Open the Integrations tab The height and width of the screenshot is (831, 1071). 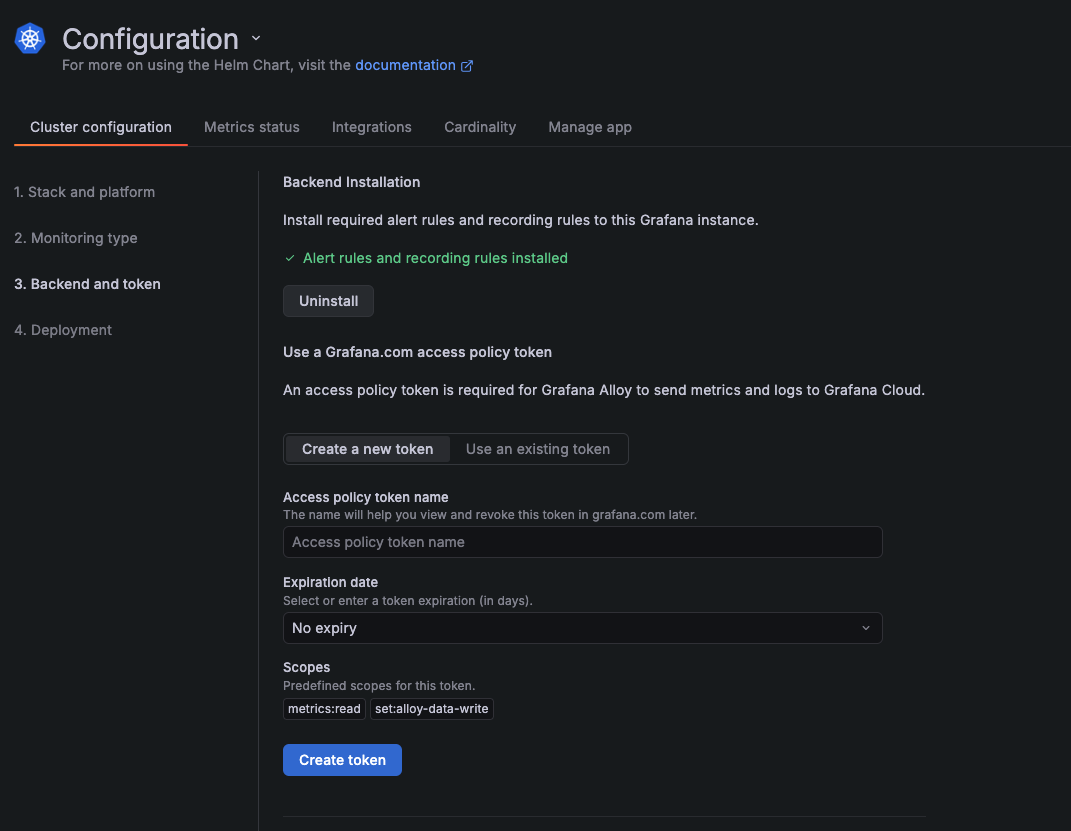point(372,127)
